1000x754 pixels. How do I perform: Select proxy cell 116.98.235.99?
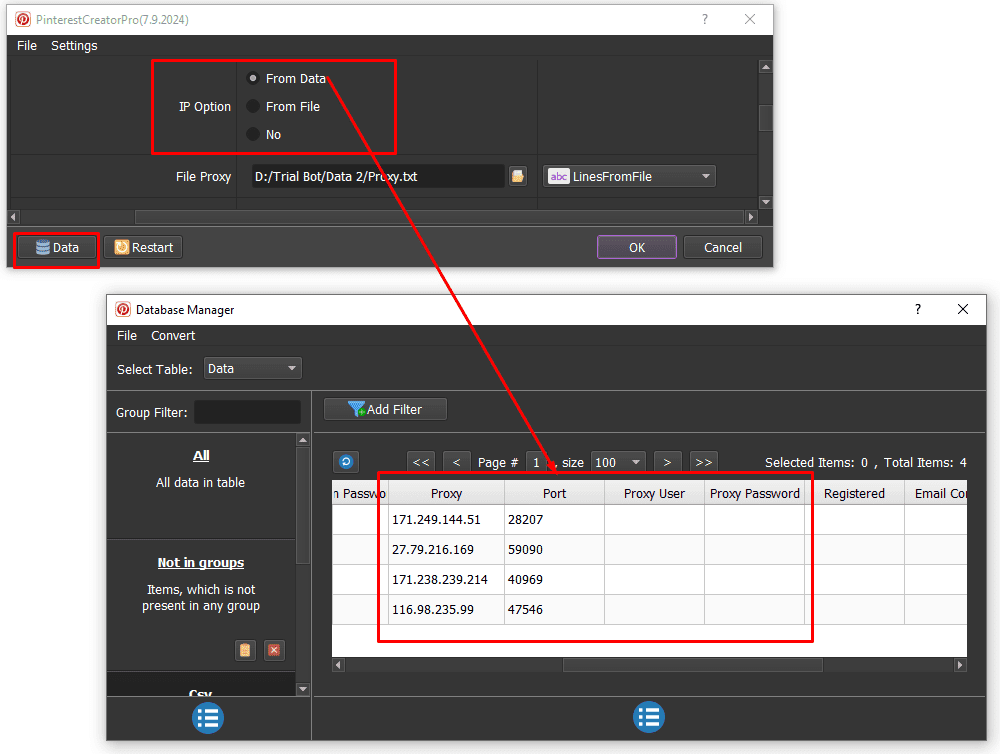coord(446,609)
